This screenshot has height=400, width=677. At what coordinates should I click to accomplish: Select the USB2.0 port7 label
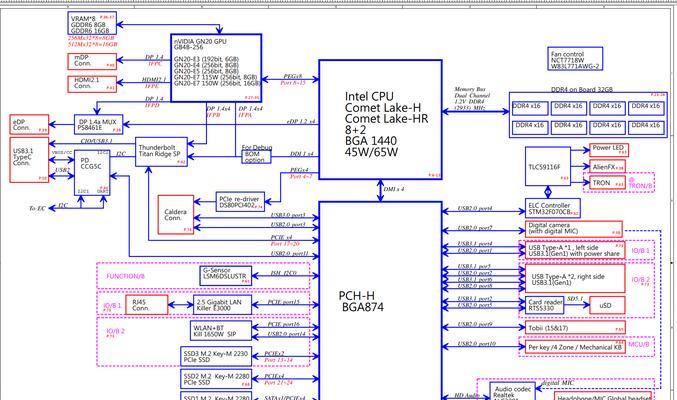coord(475,228)
